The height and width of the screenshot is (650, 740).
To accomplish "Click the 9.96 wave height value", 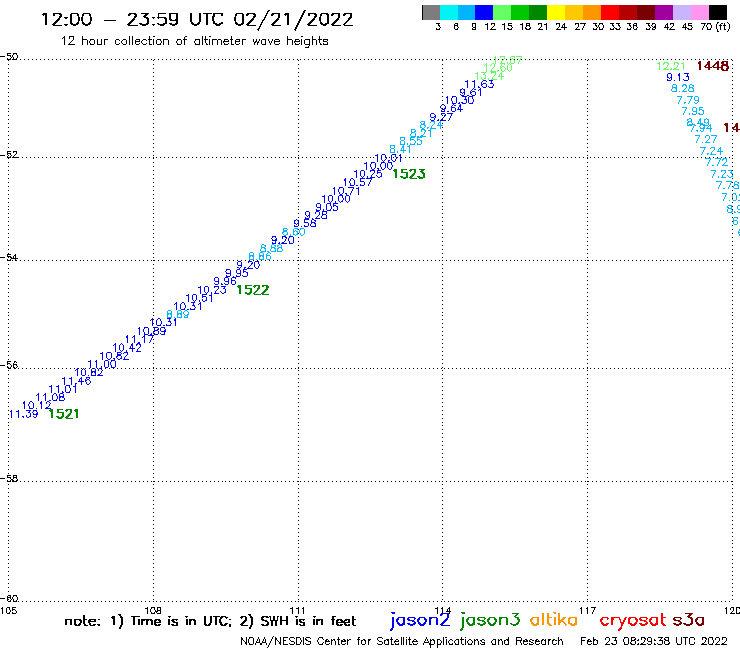I will (x=225, y=281).
